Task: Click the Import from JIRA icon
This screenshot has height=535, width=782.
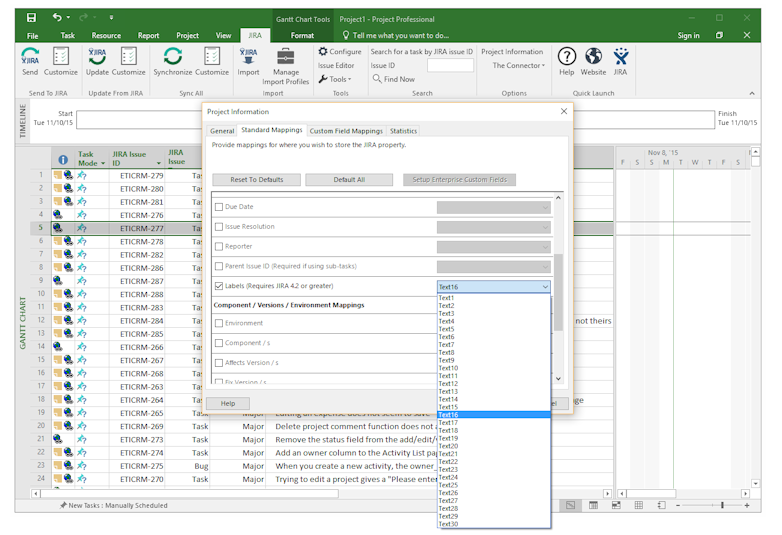Action: [248, 56]
